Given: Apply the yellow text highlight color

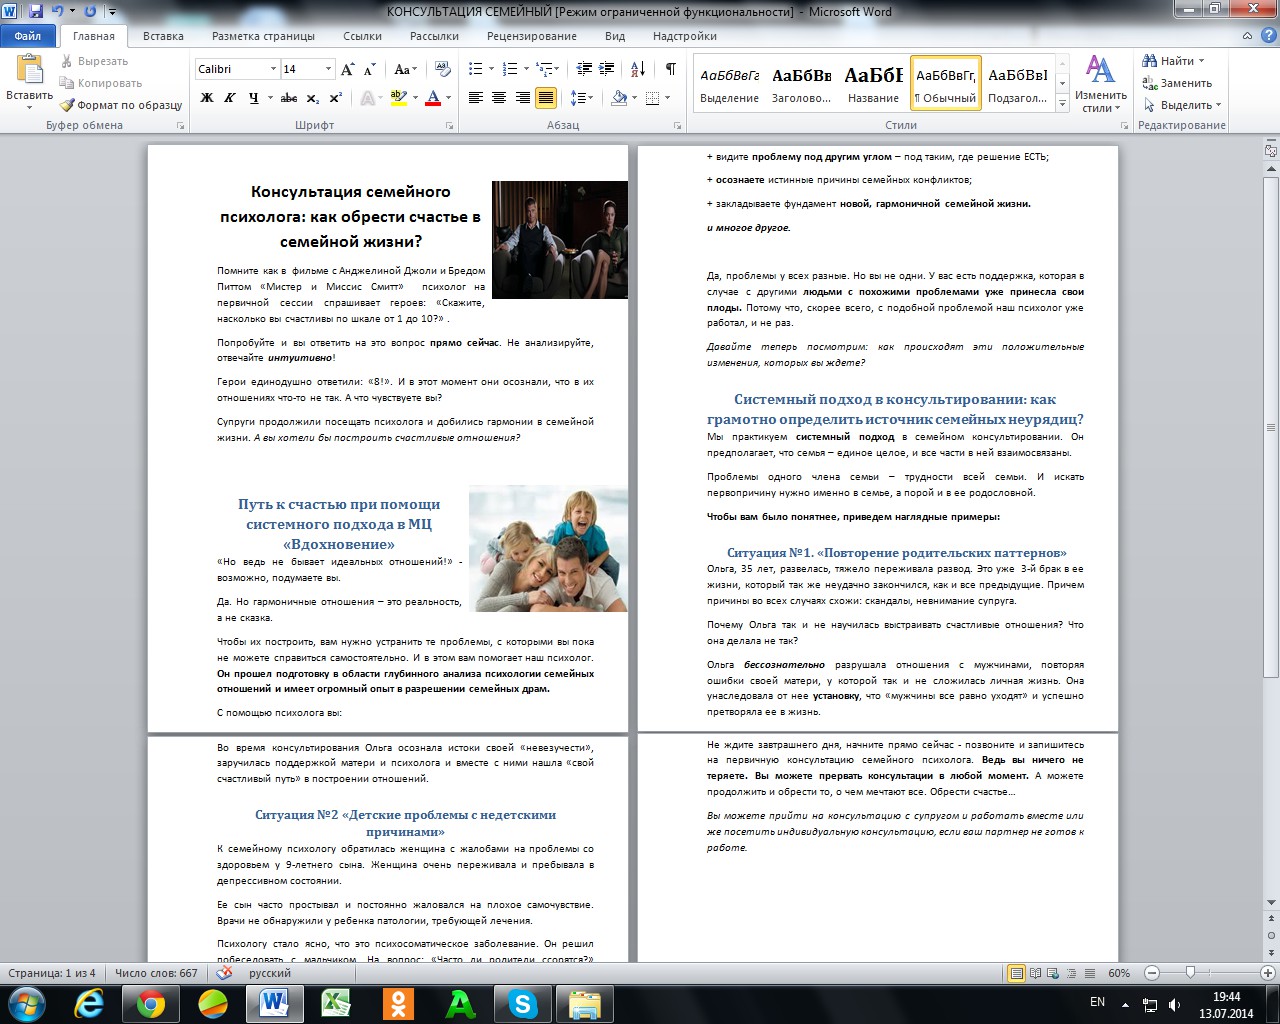Looking at the screenshot, I should [398, 98].
